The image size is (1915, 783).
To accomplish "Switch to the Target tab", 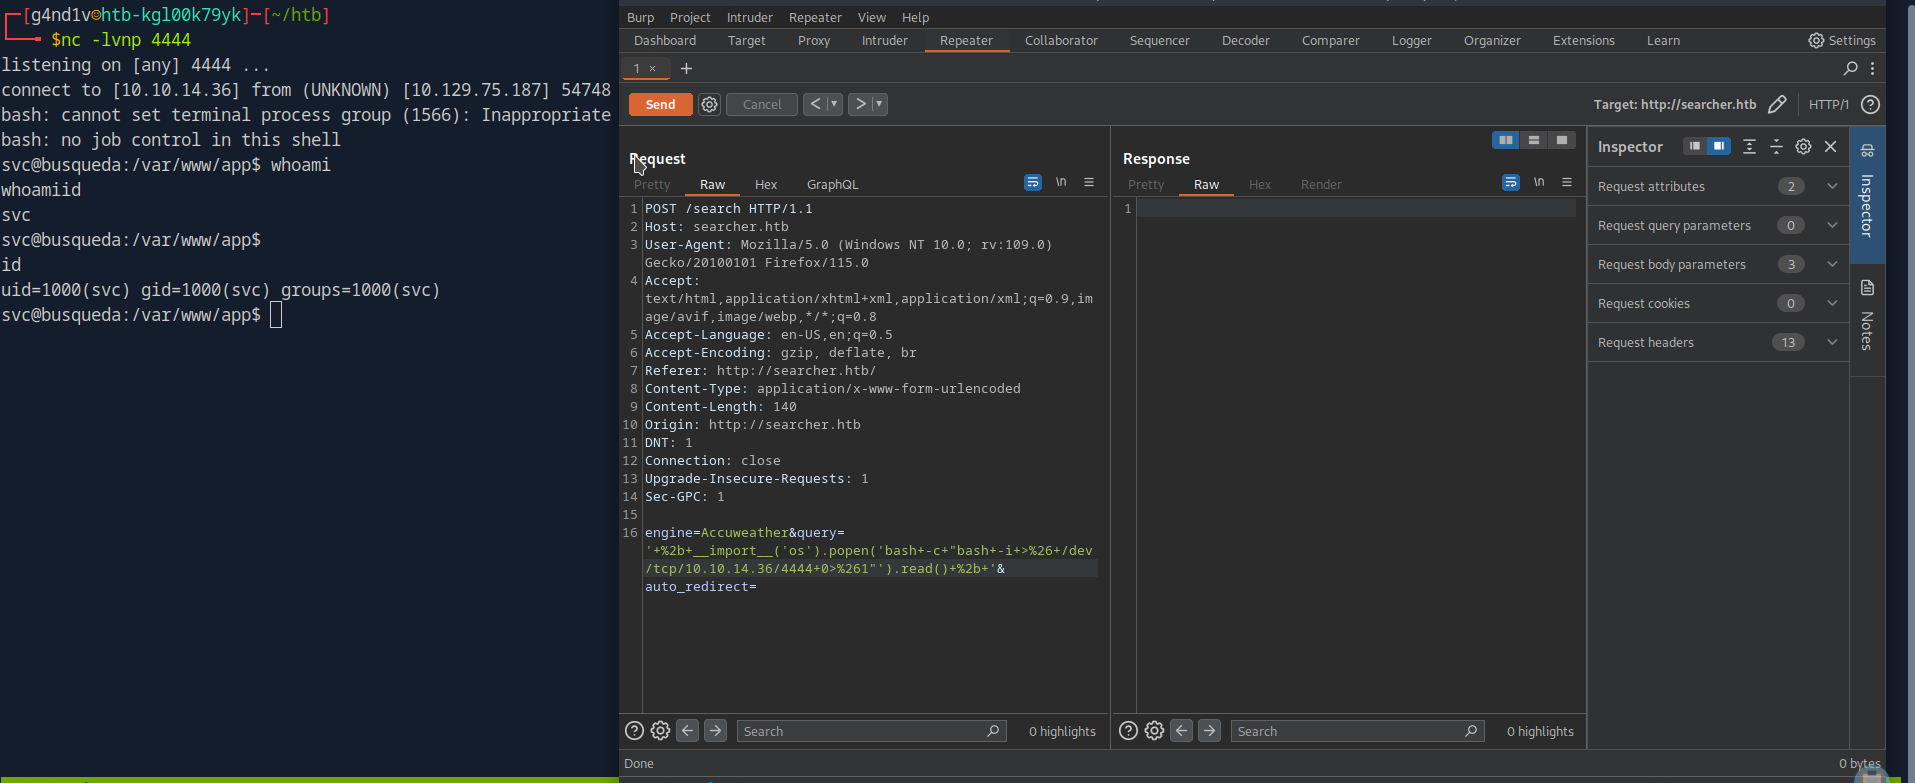I will pos(747,41).
